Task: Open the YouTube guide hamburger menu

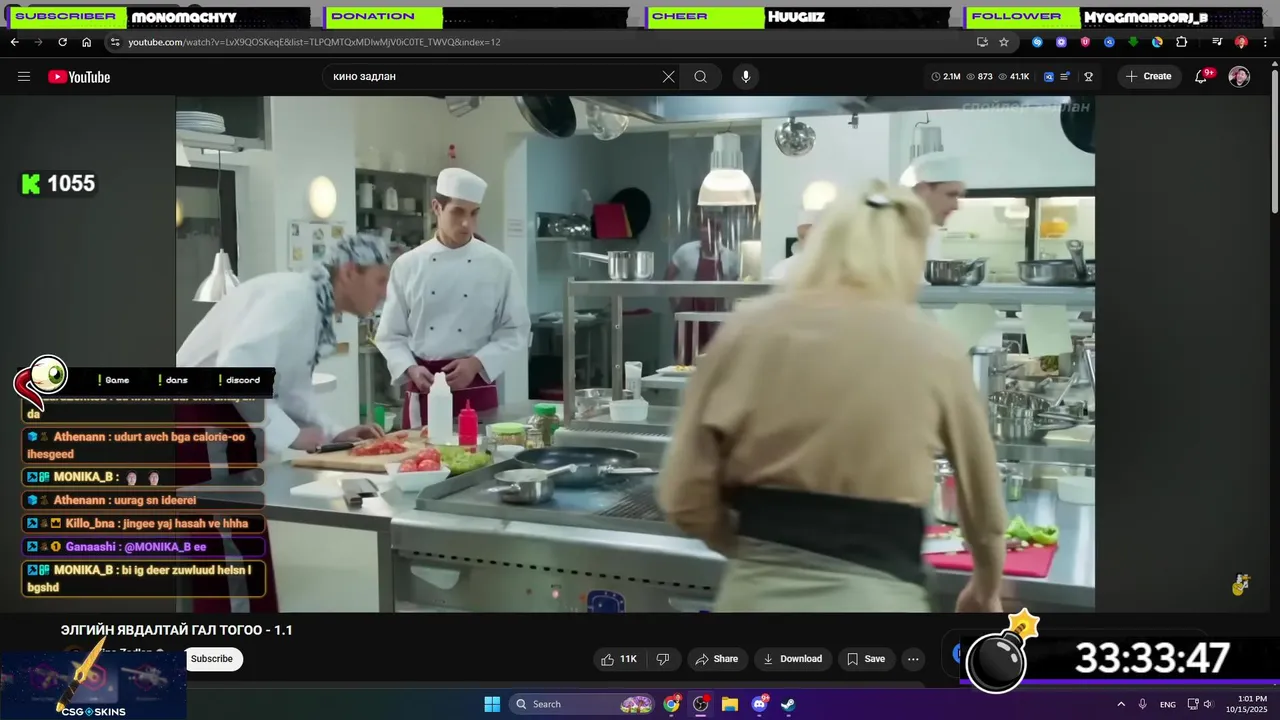Action: [x=24, y=77]
